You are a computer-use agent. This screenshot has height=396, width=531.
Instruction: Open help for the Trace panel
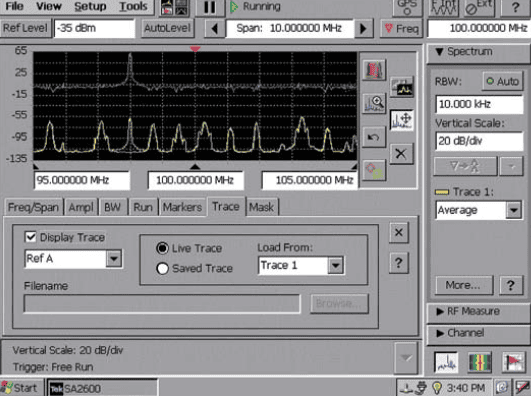pos(399,263)
